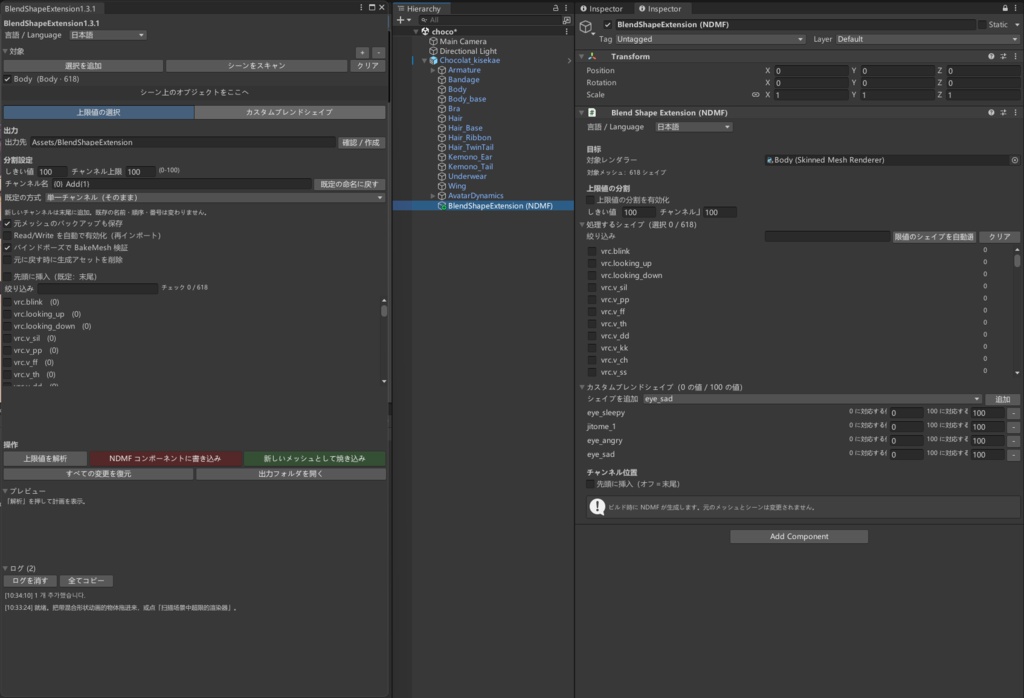This screenshot has height=698, width=1024.
Task: Open Transform component preset selector icon
Action: point(1004,57)
